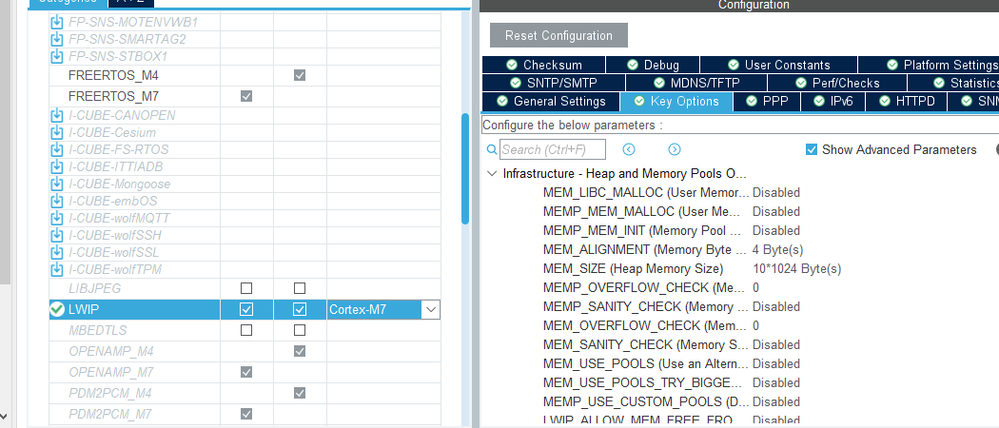Click the categories list vertical scrollbar
This screenshot has height=428, width=999.
tap(465, 169)
